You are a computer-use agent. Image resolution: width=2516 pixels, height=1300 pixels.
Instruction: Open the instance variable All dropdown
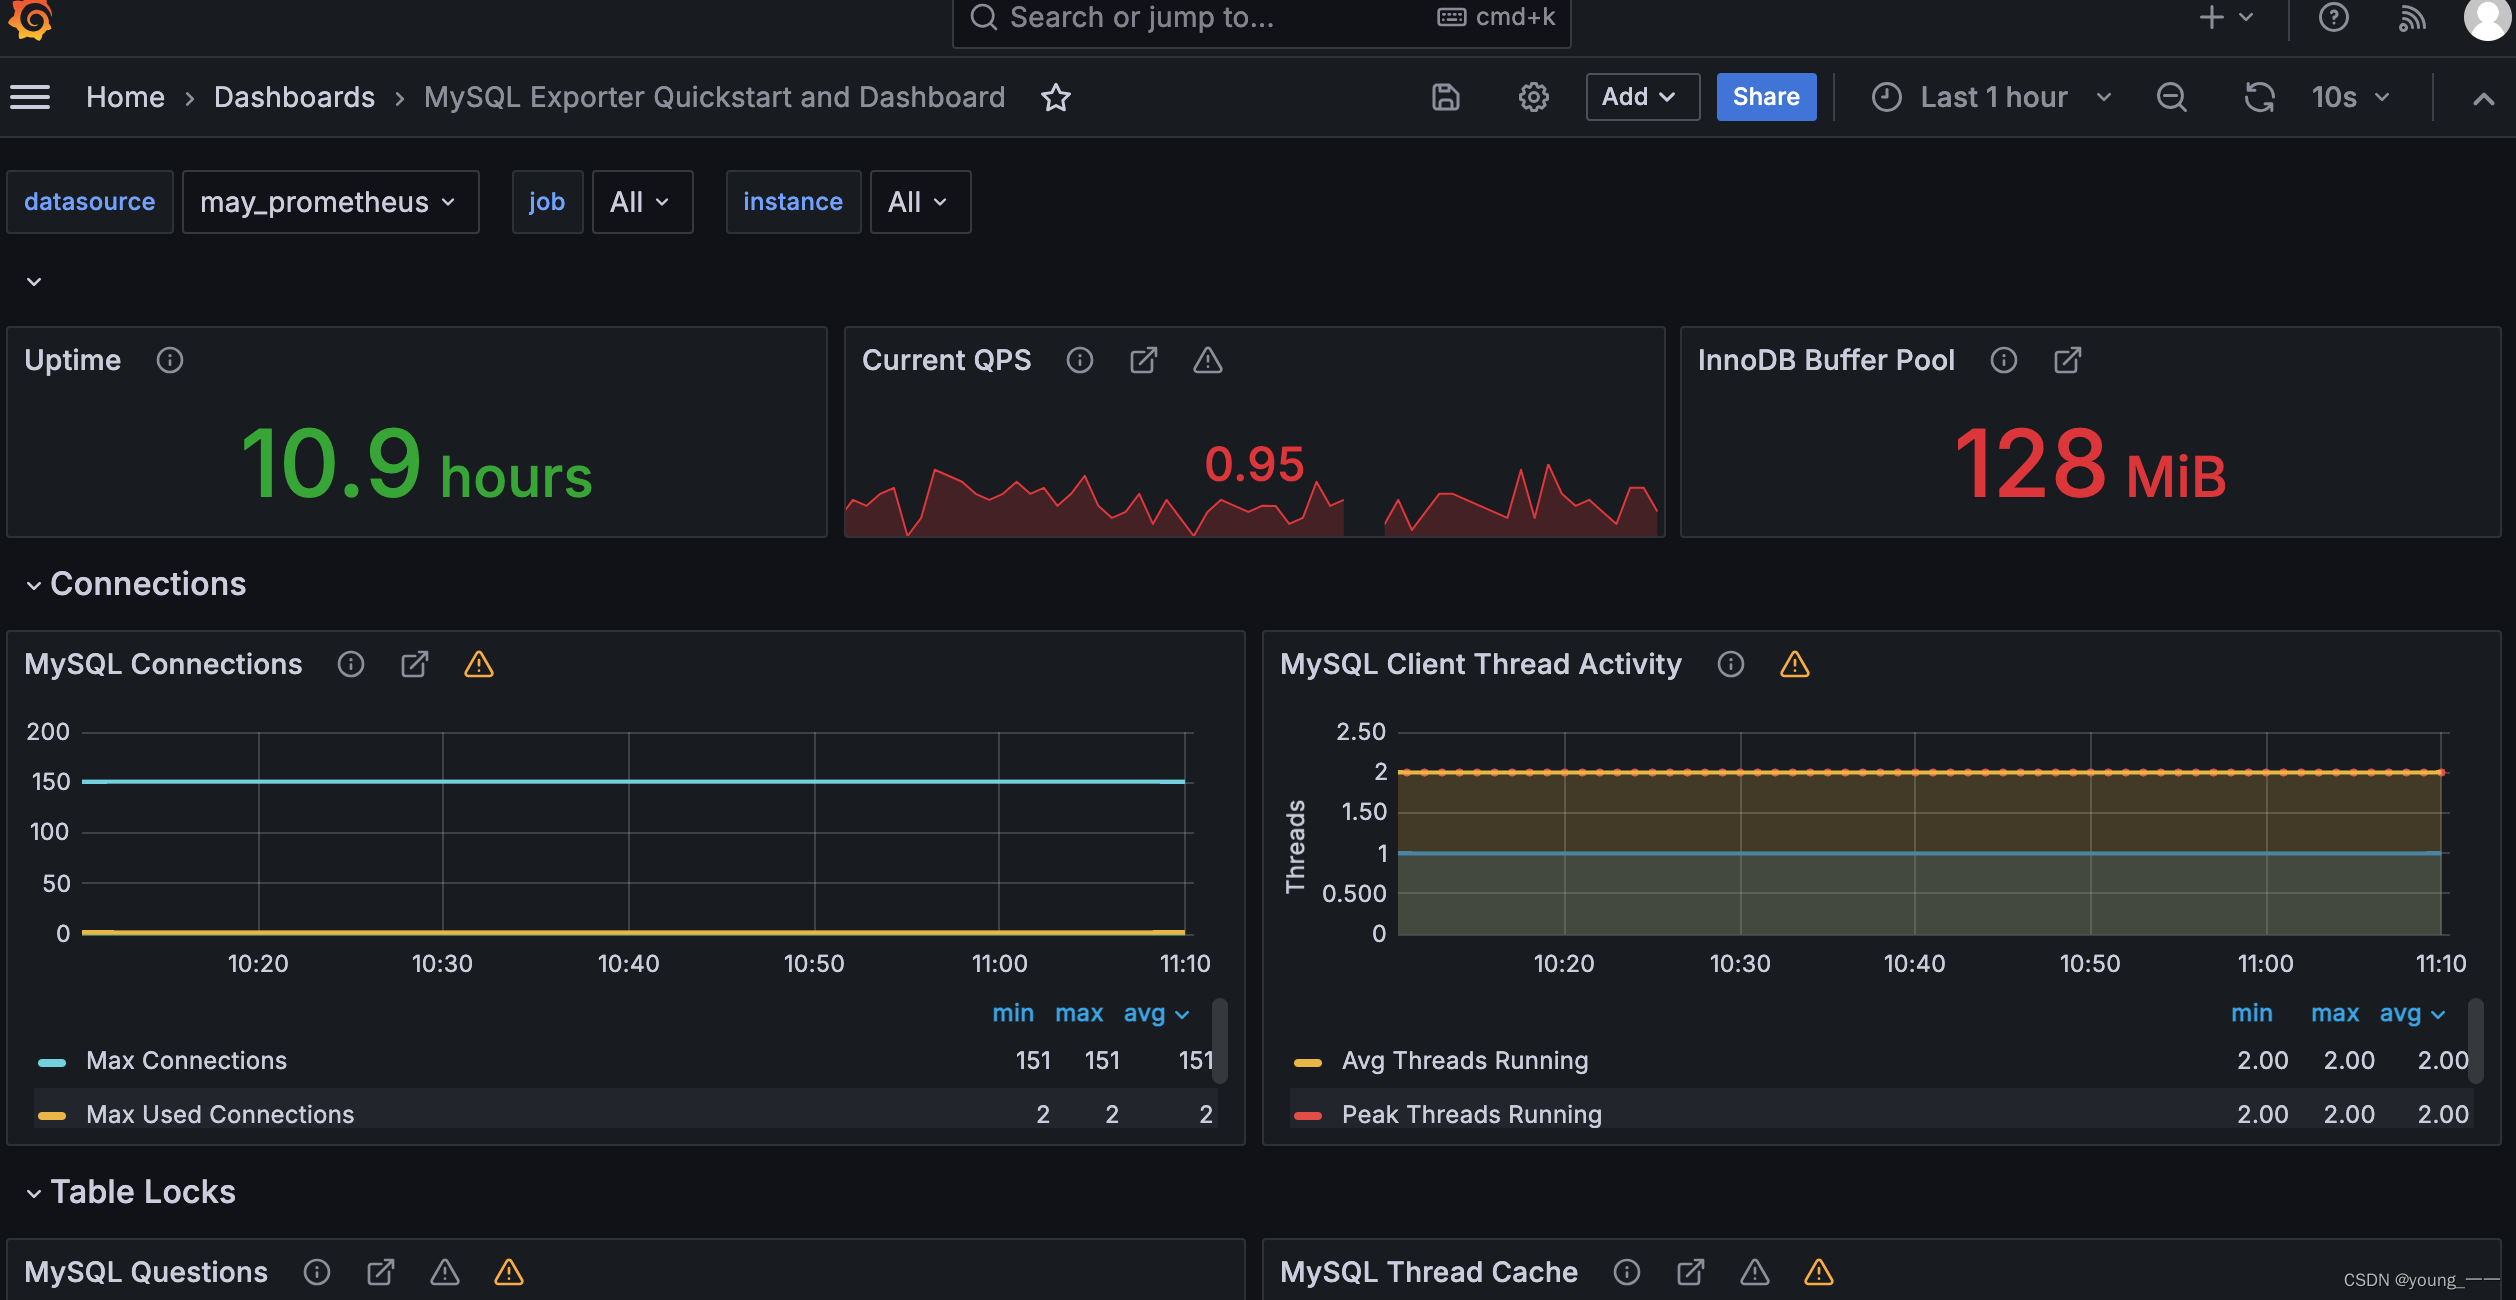click(x=920, y=202)
